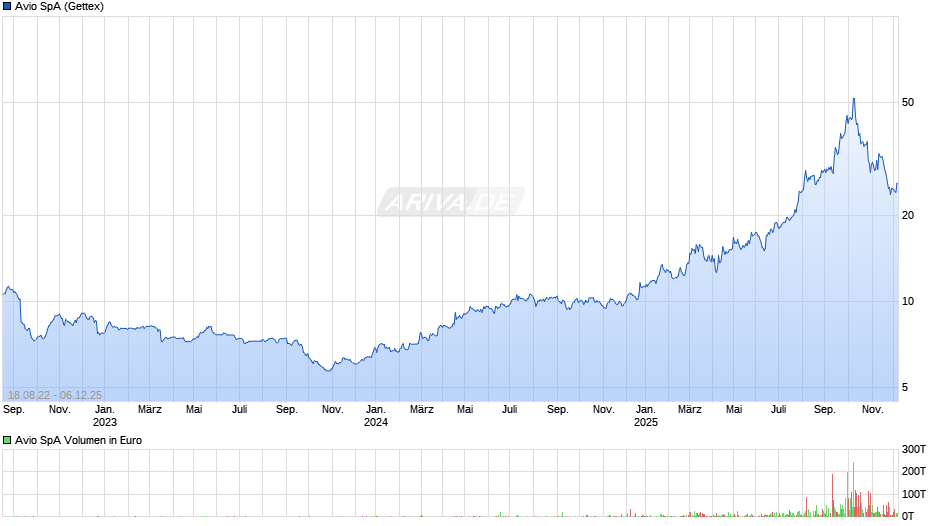Select the 'Avio SpA Volumen in Euro' label
The width and height of the screenshot is (940, 526).
pos(79,440)
